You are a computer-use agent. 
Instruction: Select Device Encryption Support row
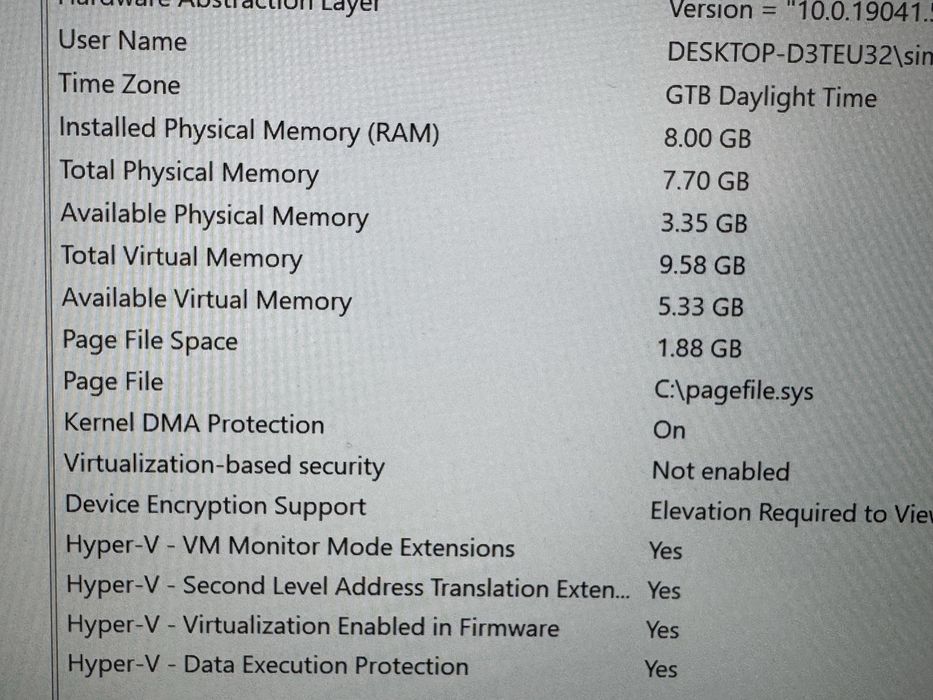(215, 506)
